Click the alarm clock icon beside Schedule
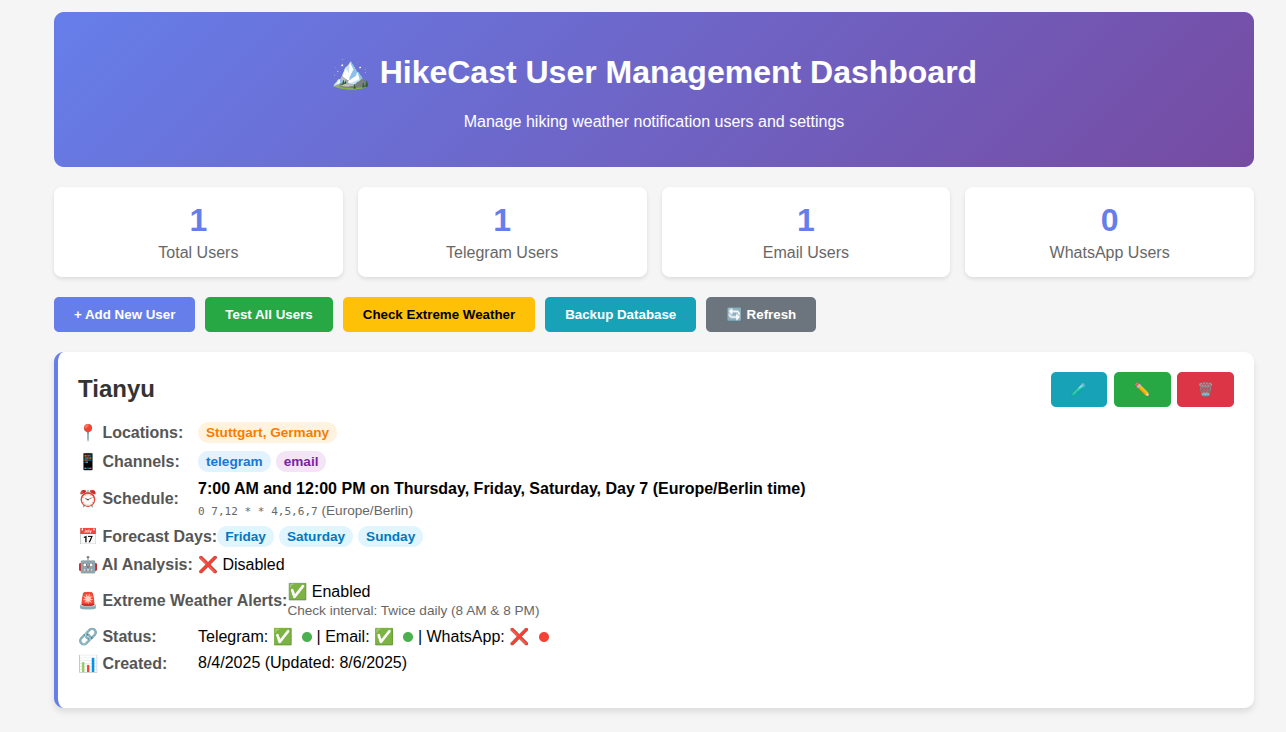 point(88,499)
